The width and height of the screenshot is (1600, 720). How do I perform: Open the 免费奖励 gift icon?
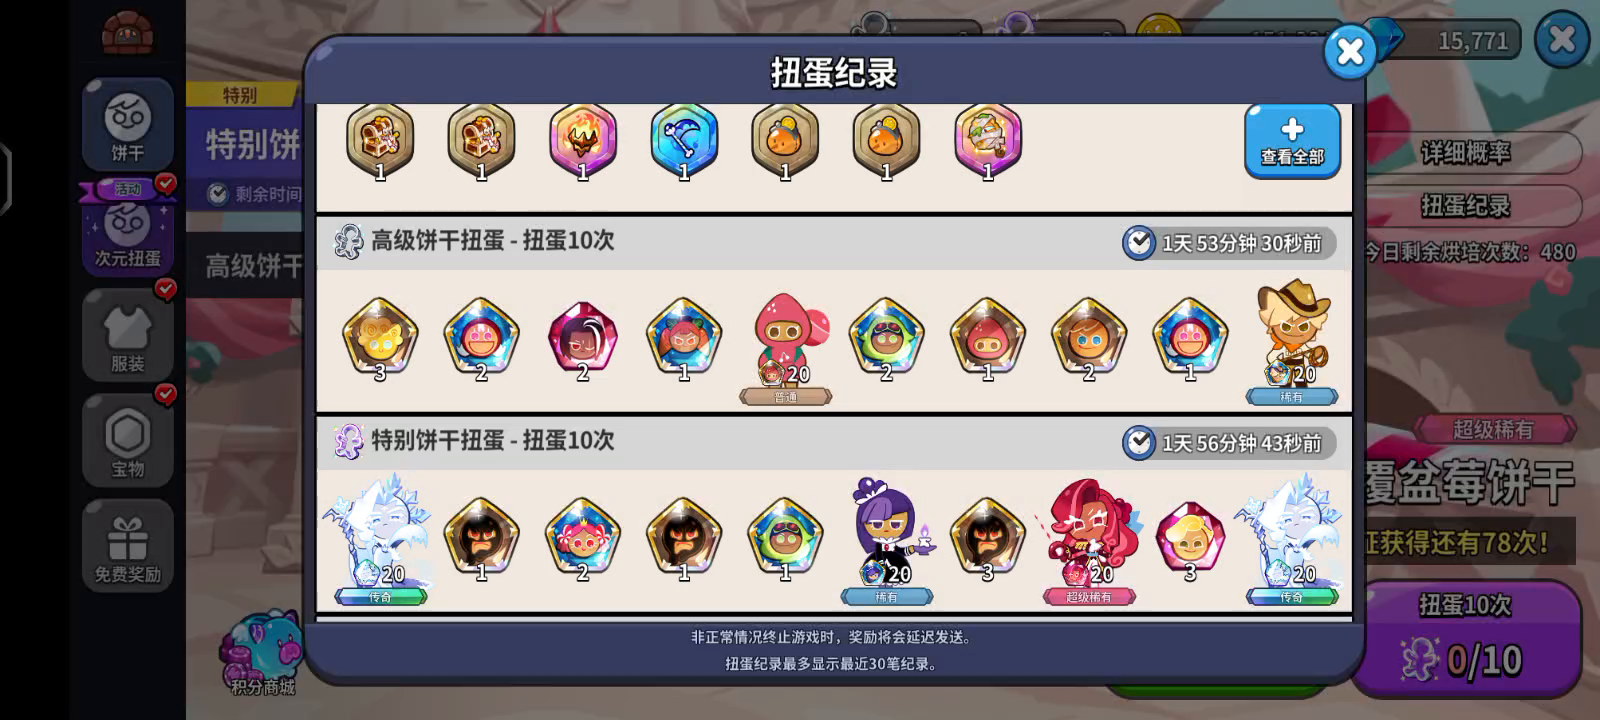128,546
